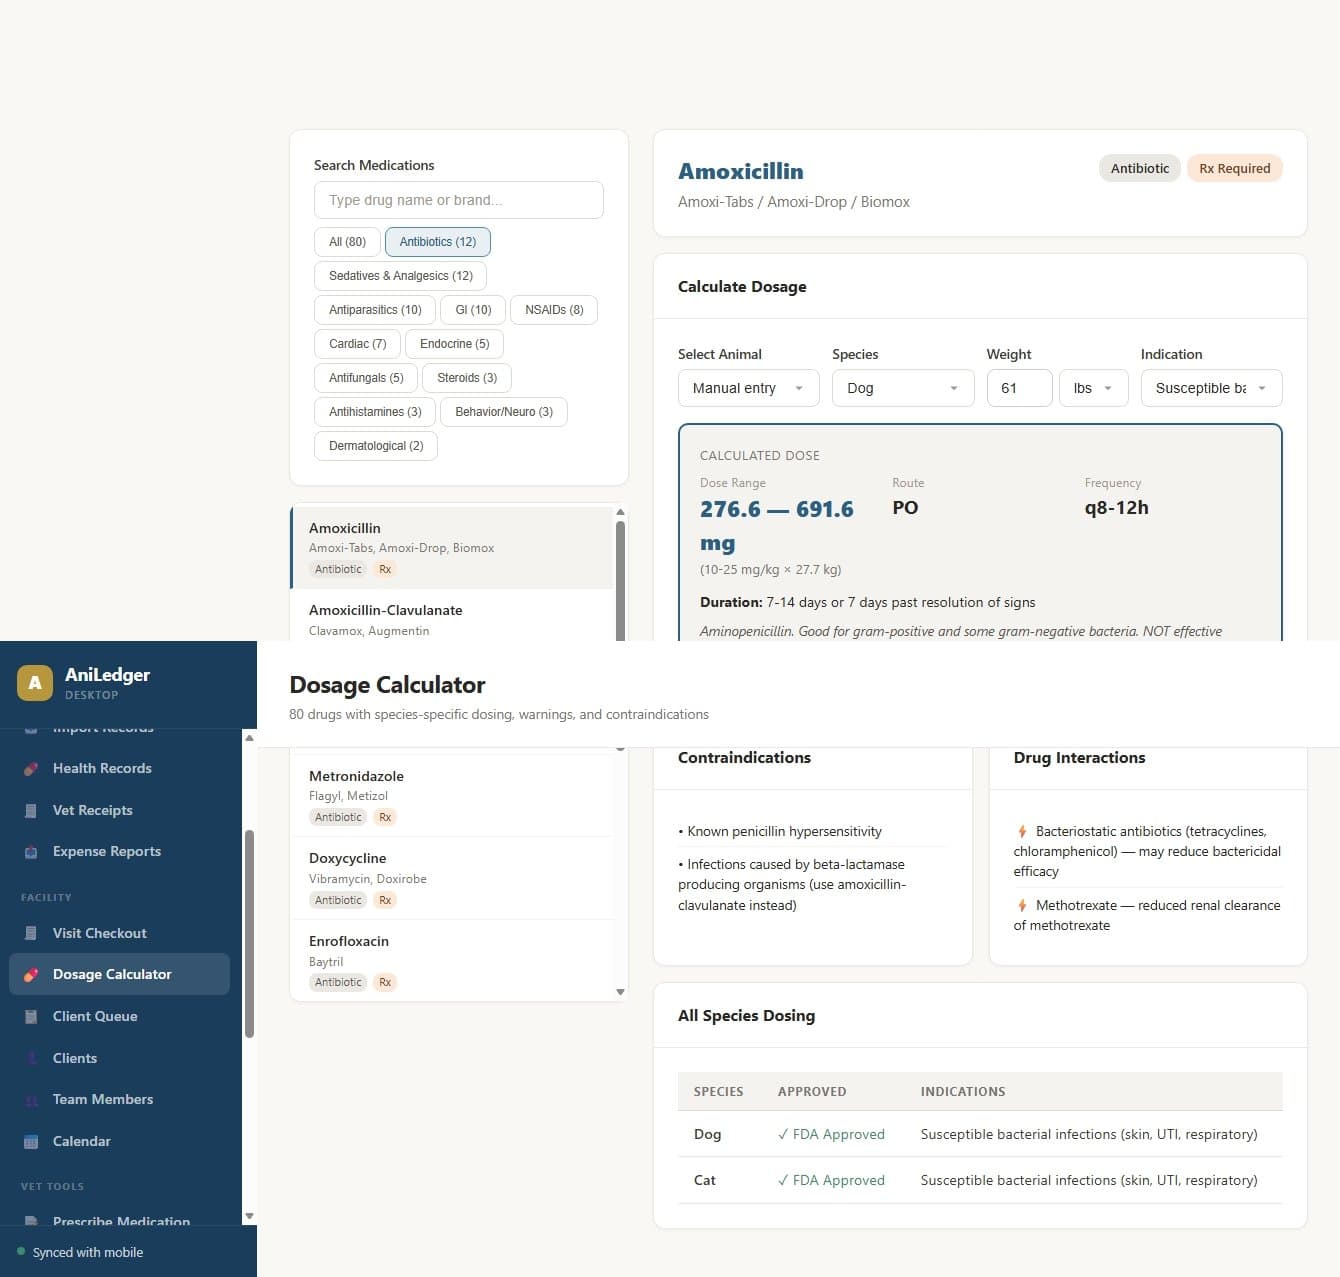Image resolution: width=1340 pixels, height=1277 pixels.
Task: Click the Visit Checkout icon
Action: [32, 932]
